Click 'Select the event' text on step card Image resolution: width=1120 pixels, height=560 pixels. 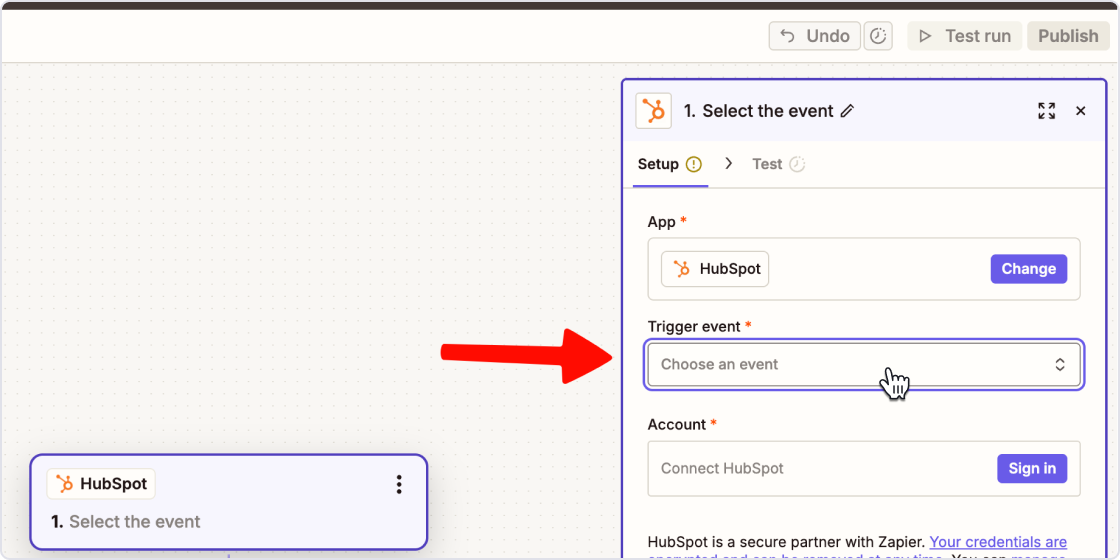[135, 521]
